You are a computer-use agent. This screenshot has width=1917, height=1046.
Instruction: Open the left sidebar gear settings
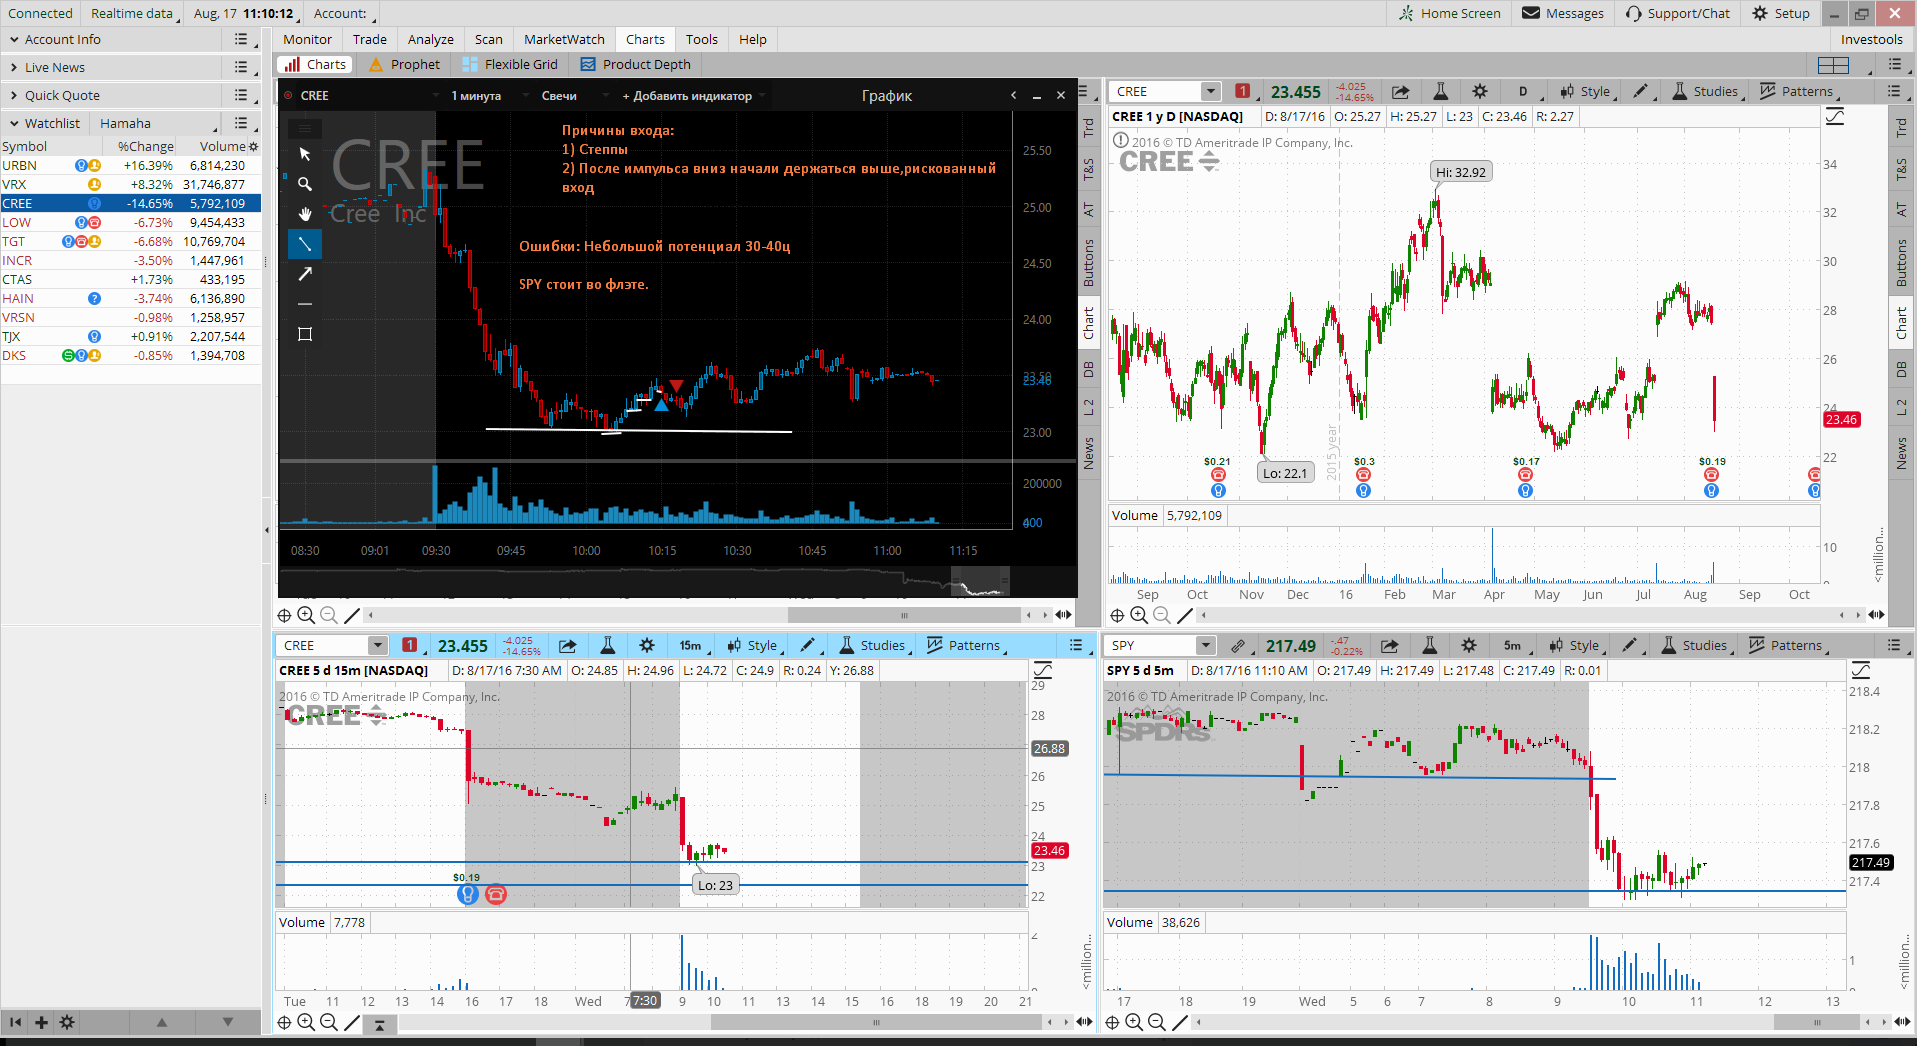[x=67, y=1022]
